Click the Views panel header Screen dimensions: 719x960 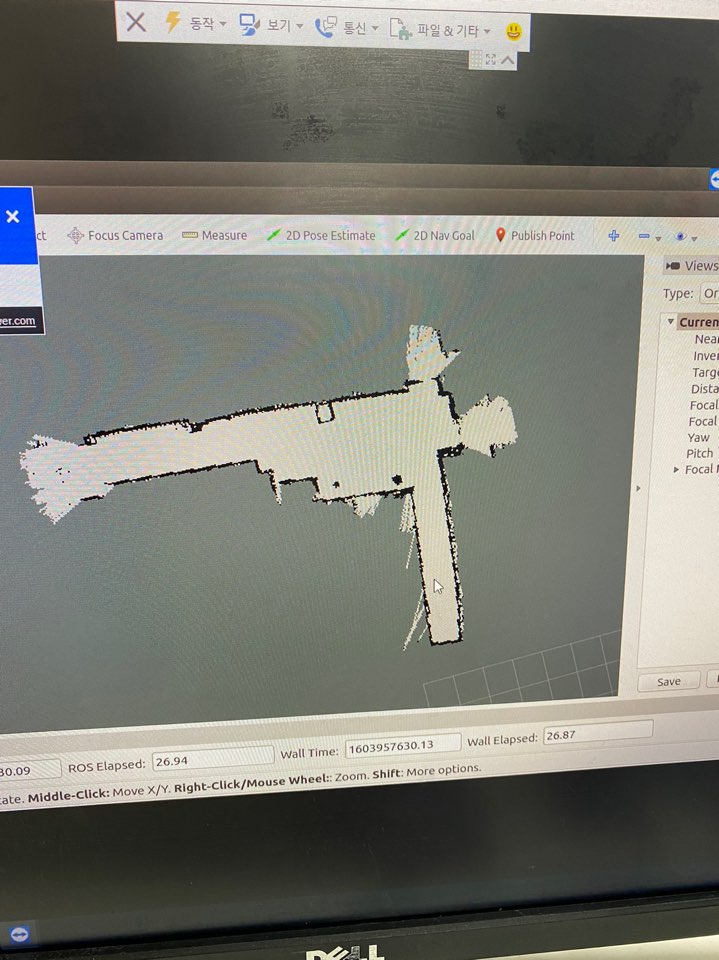click(x=691, y=266)
